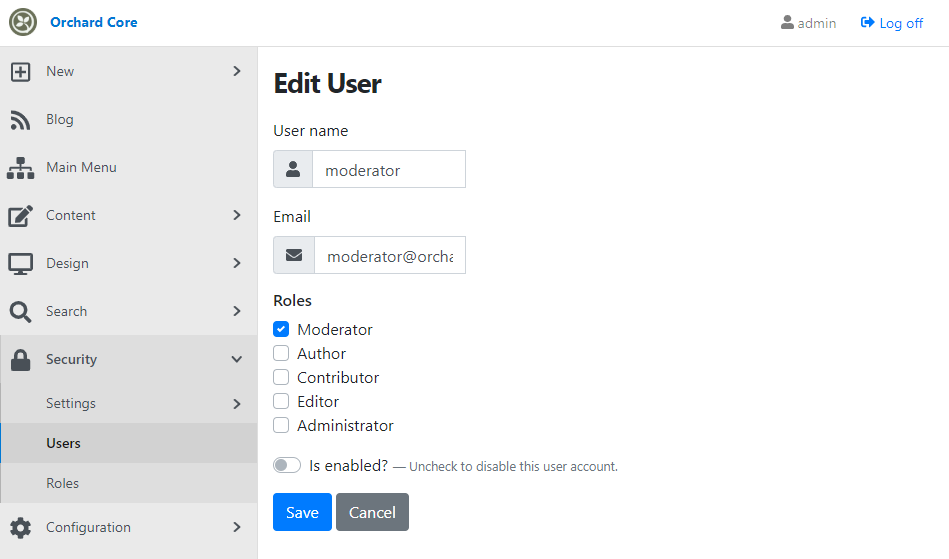Click the Log off link
Image resolution: width=949 pixels, height=559 pixels.
[x=892, y=23]
